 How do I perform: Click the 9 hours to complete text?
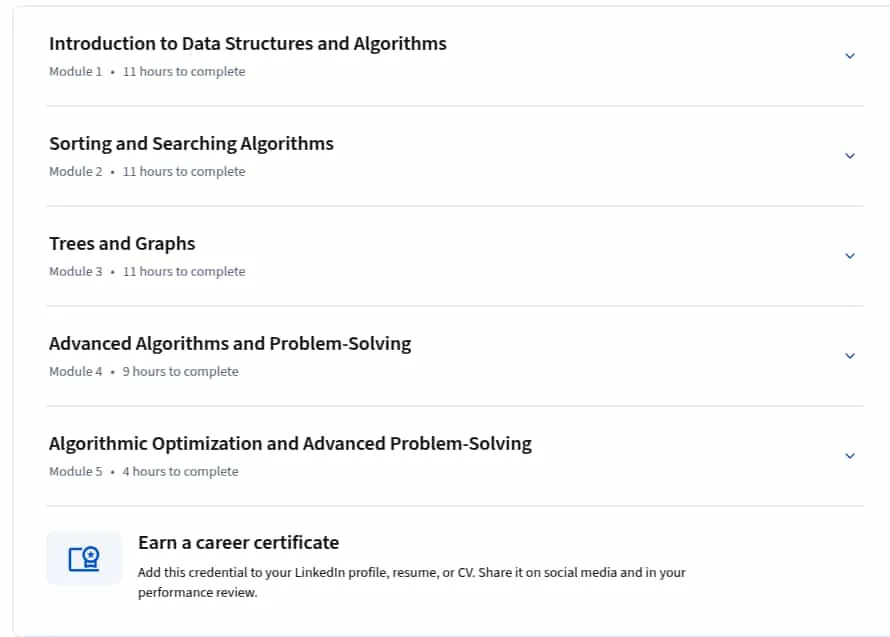coord(180,371)
